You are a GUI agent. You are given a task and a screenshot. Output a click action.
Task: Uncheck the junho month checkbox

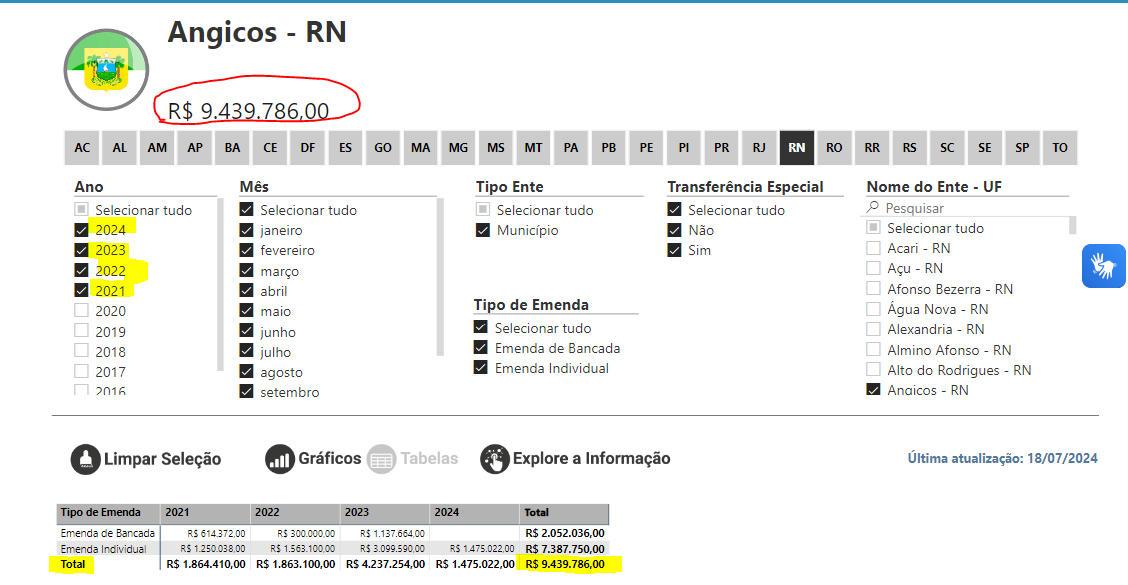click(247, 330)
